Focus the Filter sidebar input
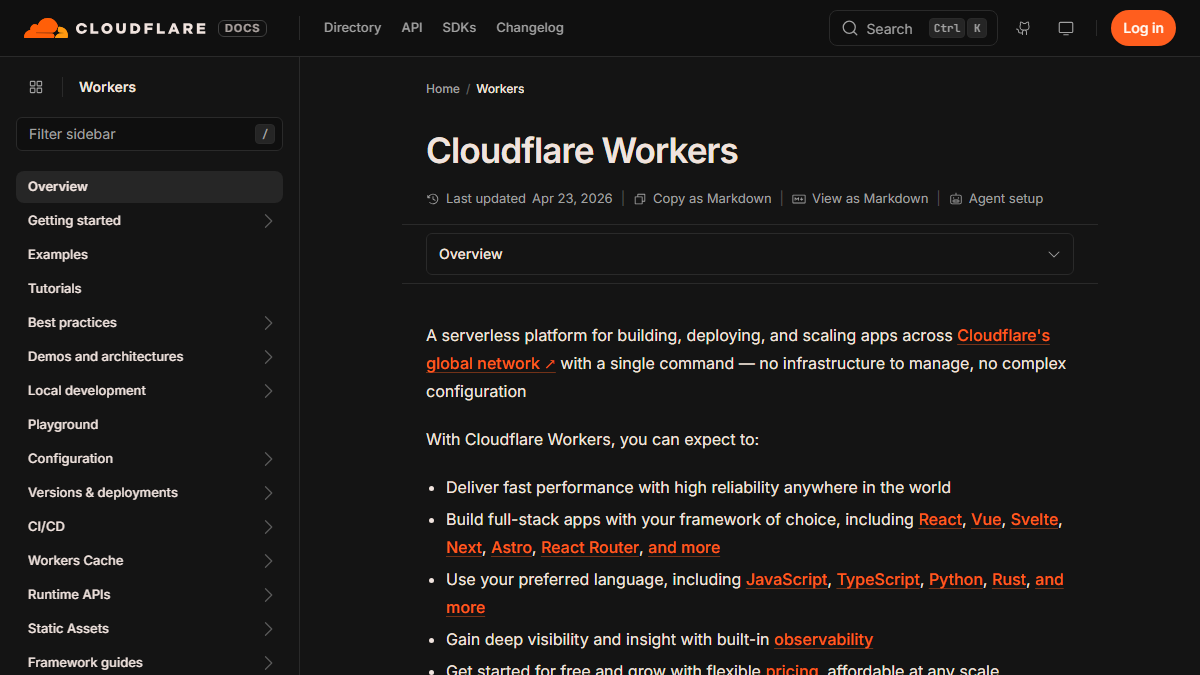Screen dimensions: 1200x675 (x=149, y=134)
